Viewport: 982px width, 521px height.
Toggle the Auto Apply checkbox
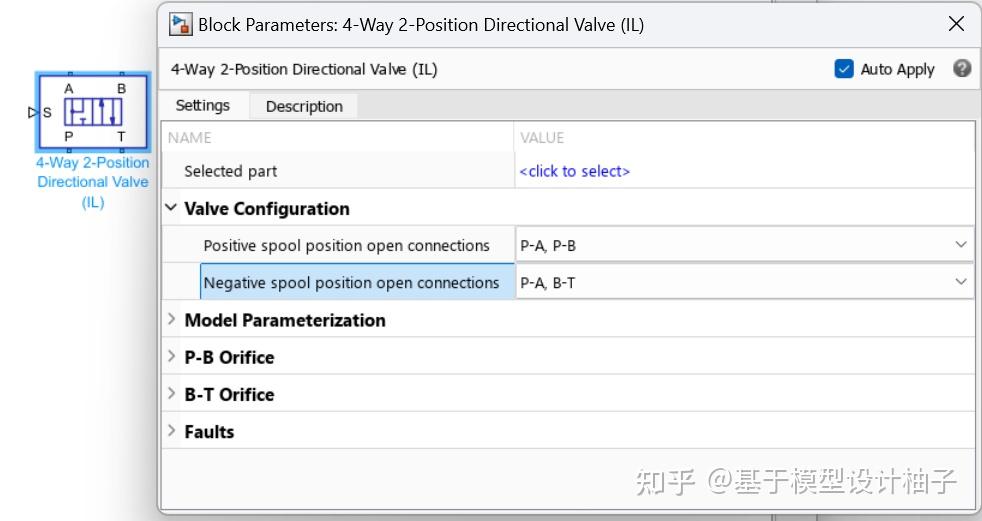(844, 69)
